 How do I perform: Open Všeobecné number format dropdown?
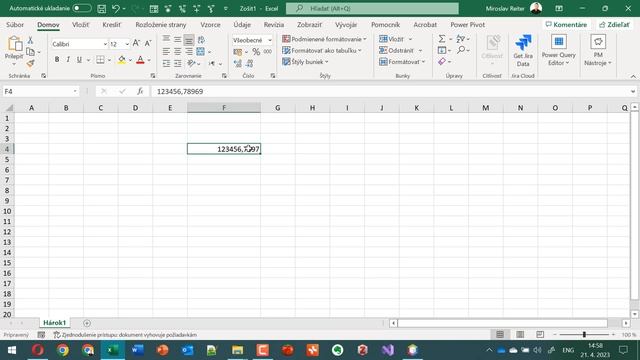click(x=269, y=40)
